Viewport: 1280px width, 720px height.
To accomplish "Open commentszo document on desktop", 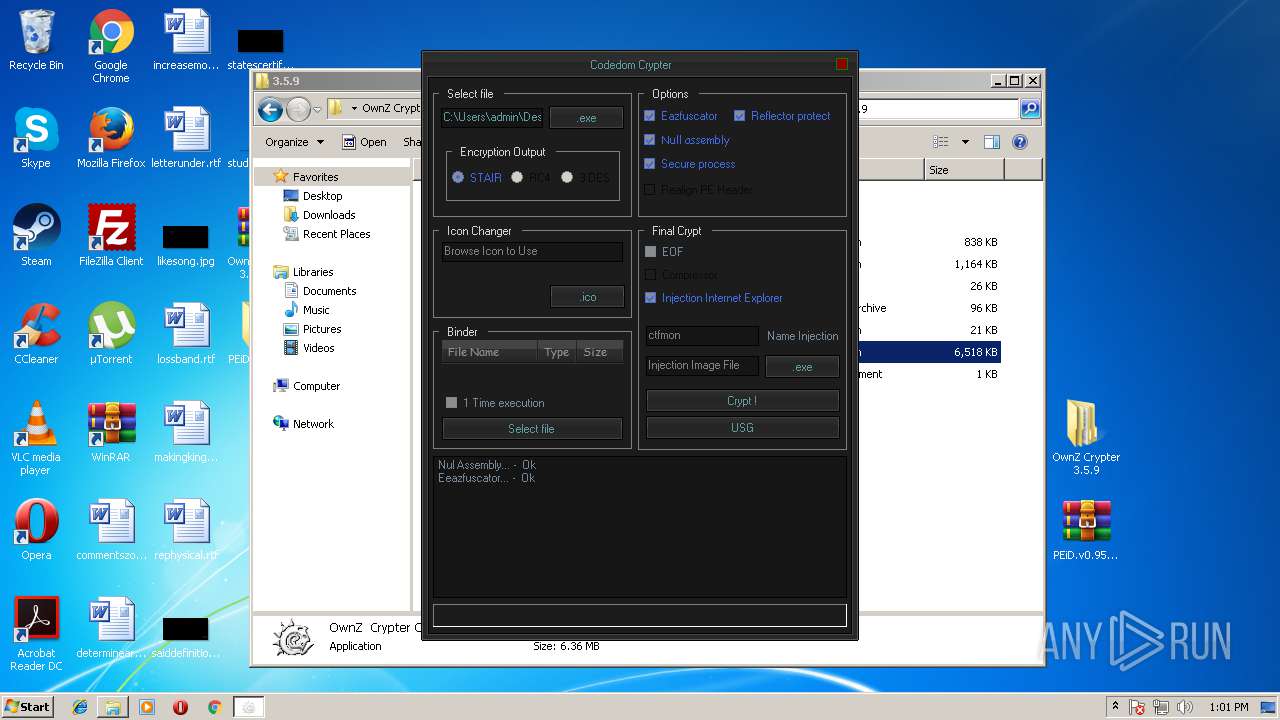I will (x=111, y=530).
